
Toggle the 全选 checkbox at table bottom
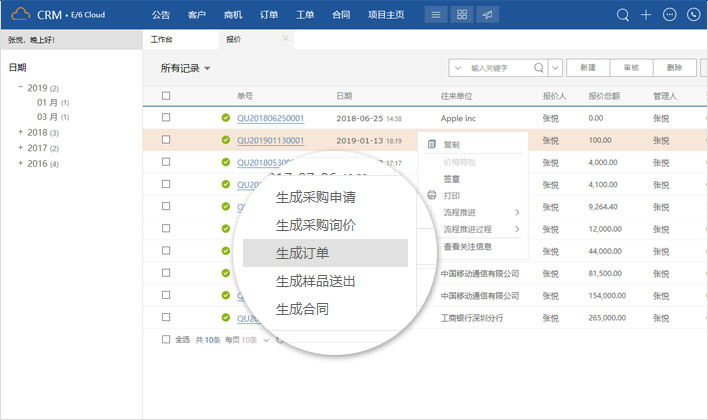tap(166, 339)
